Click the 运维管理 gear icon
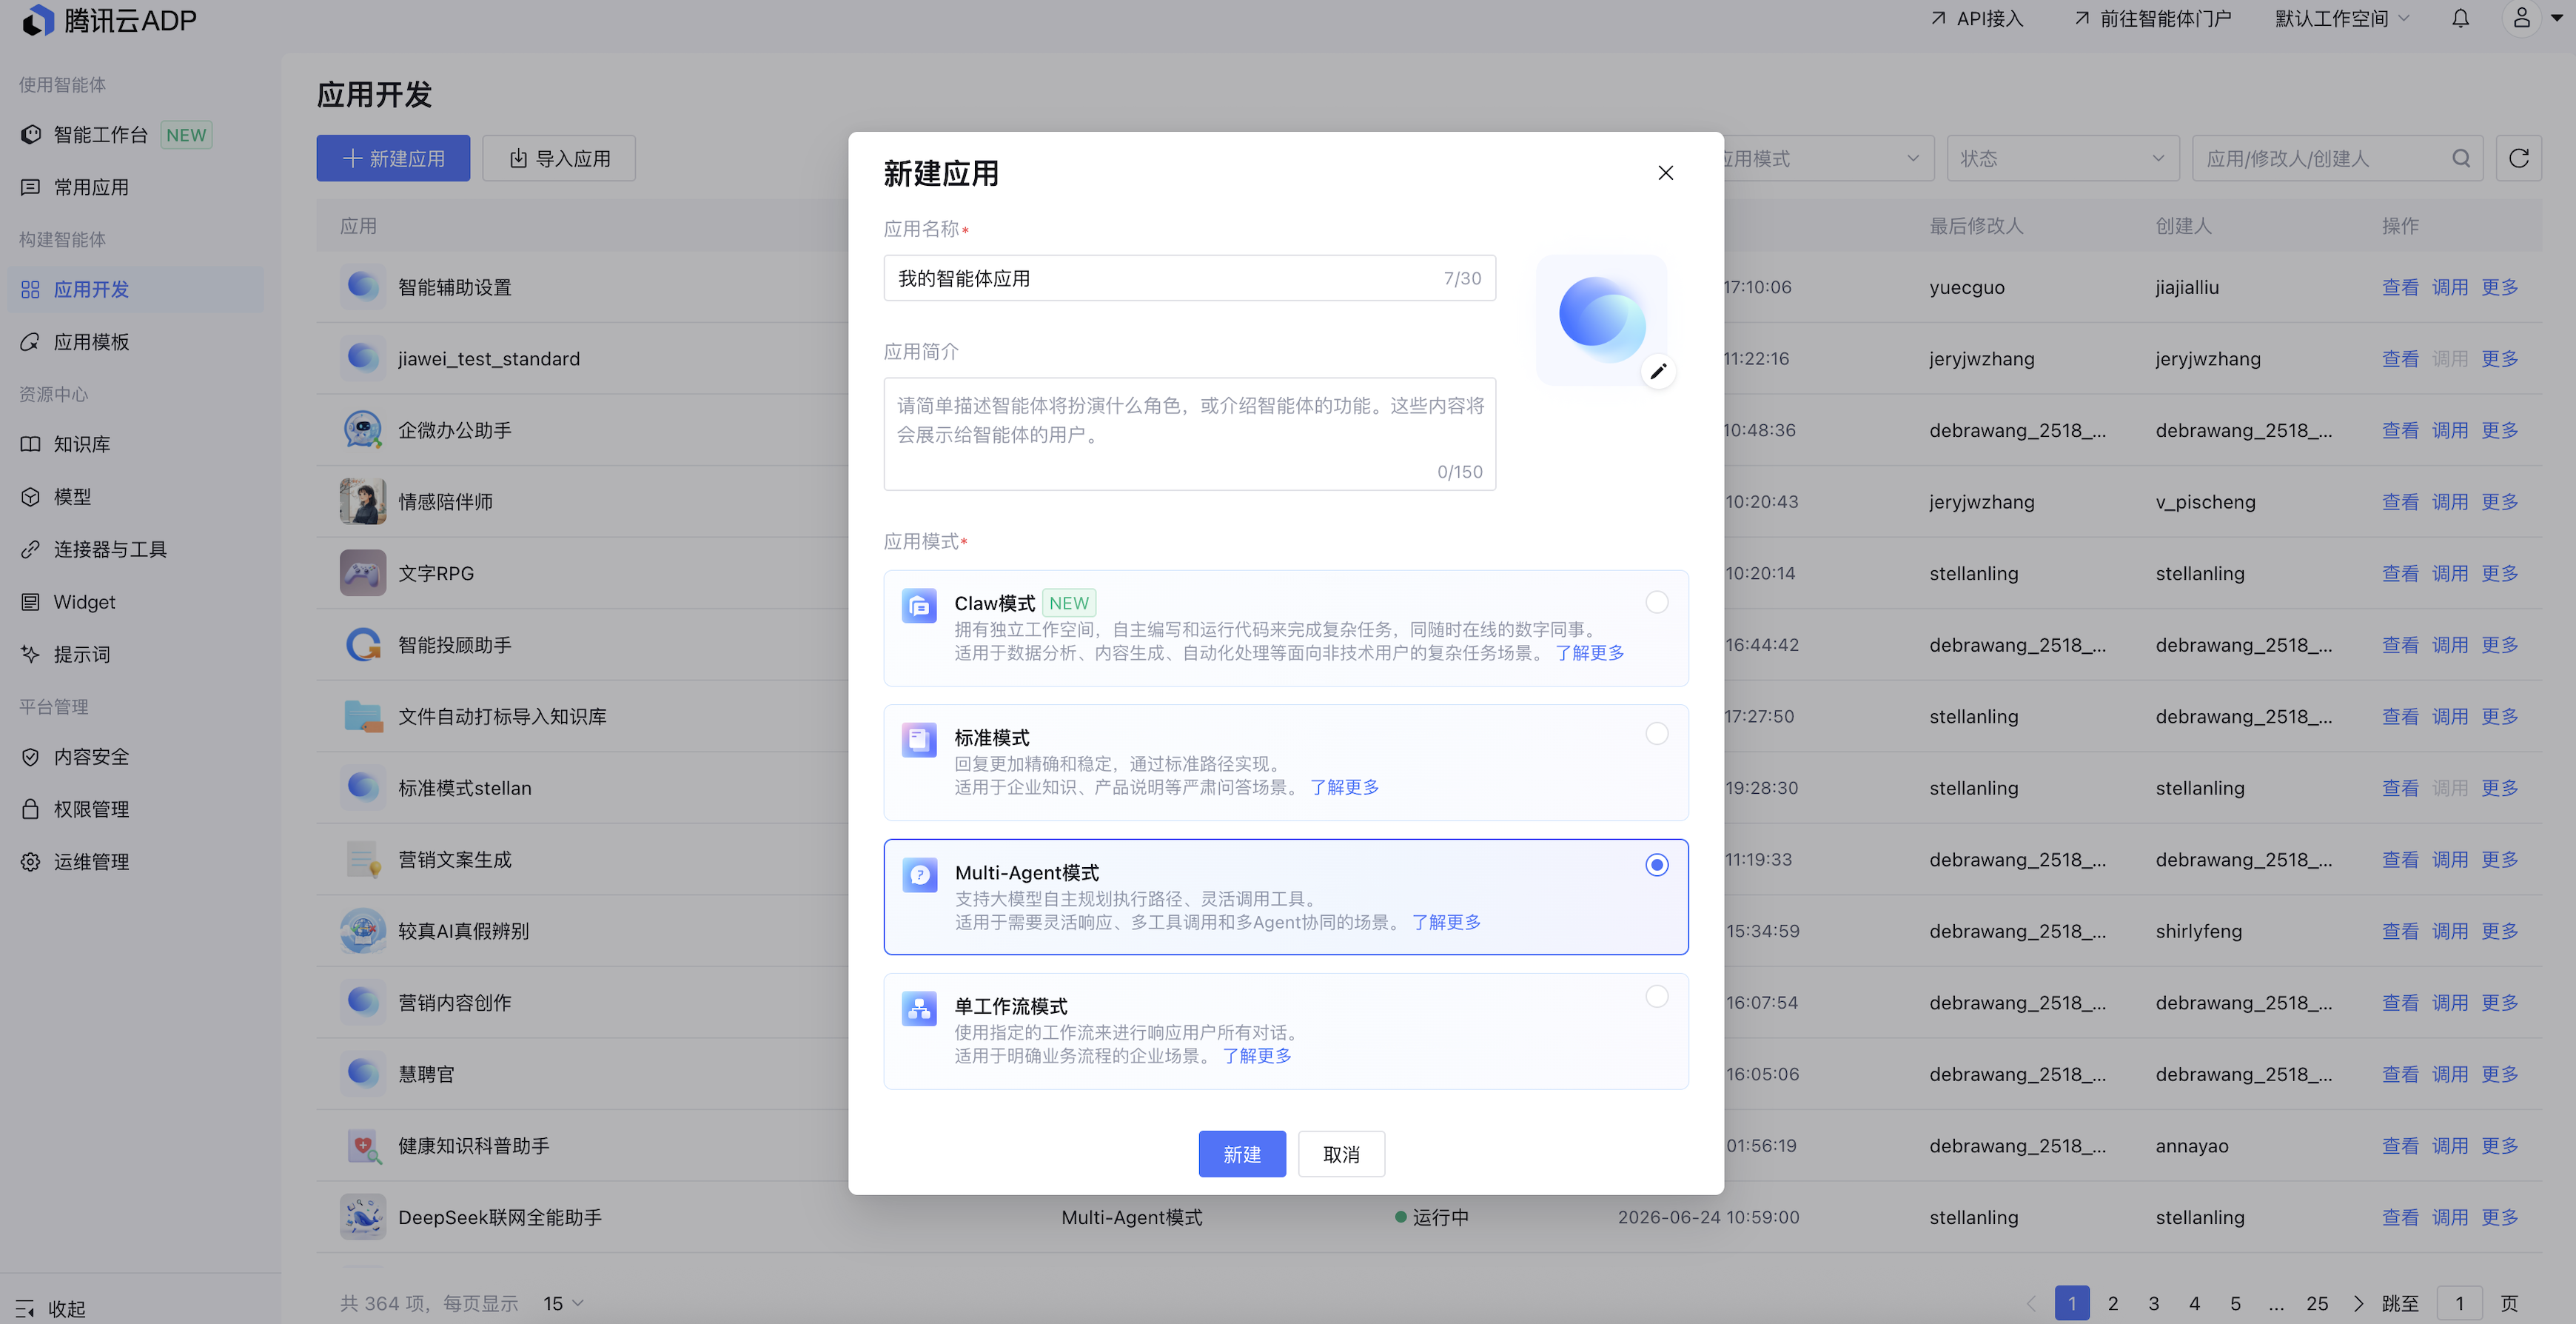The image size is (2576, 1324). coord(31,862)
